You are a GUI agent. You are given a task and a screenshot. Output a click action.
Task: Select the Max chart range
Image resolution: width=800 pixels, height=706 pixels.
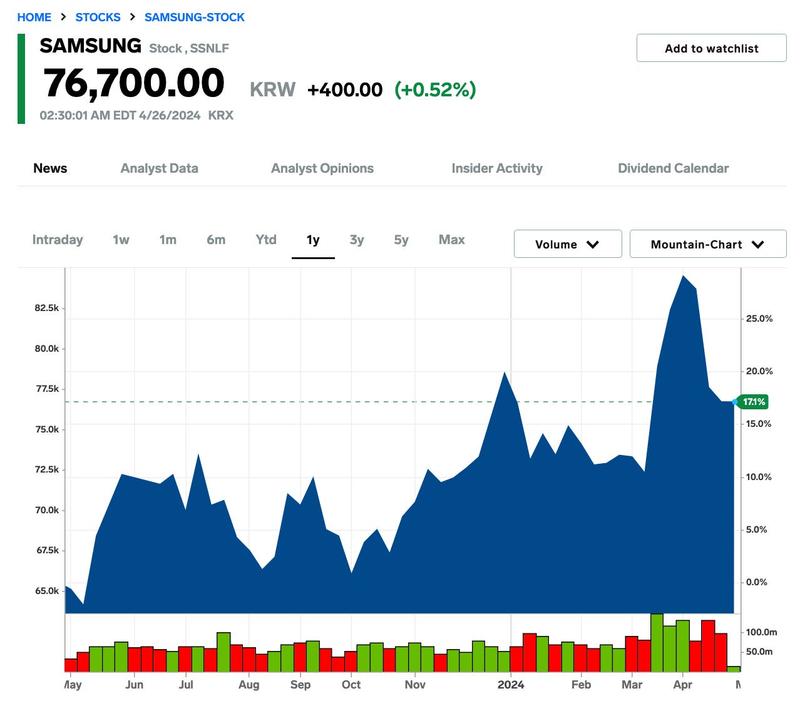click(x=452, y=240)
